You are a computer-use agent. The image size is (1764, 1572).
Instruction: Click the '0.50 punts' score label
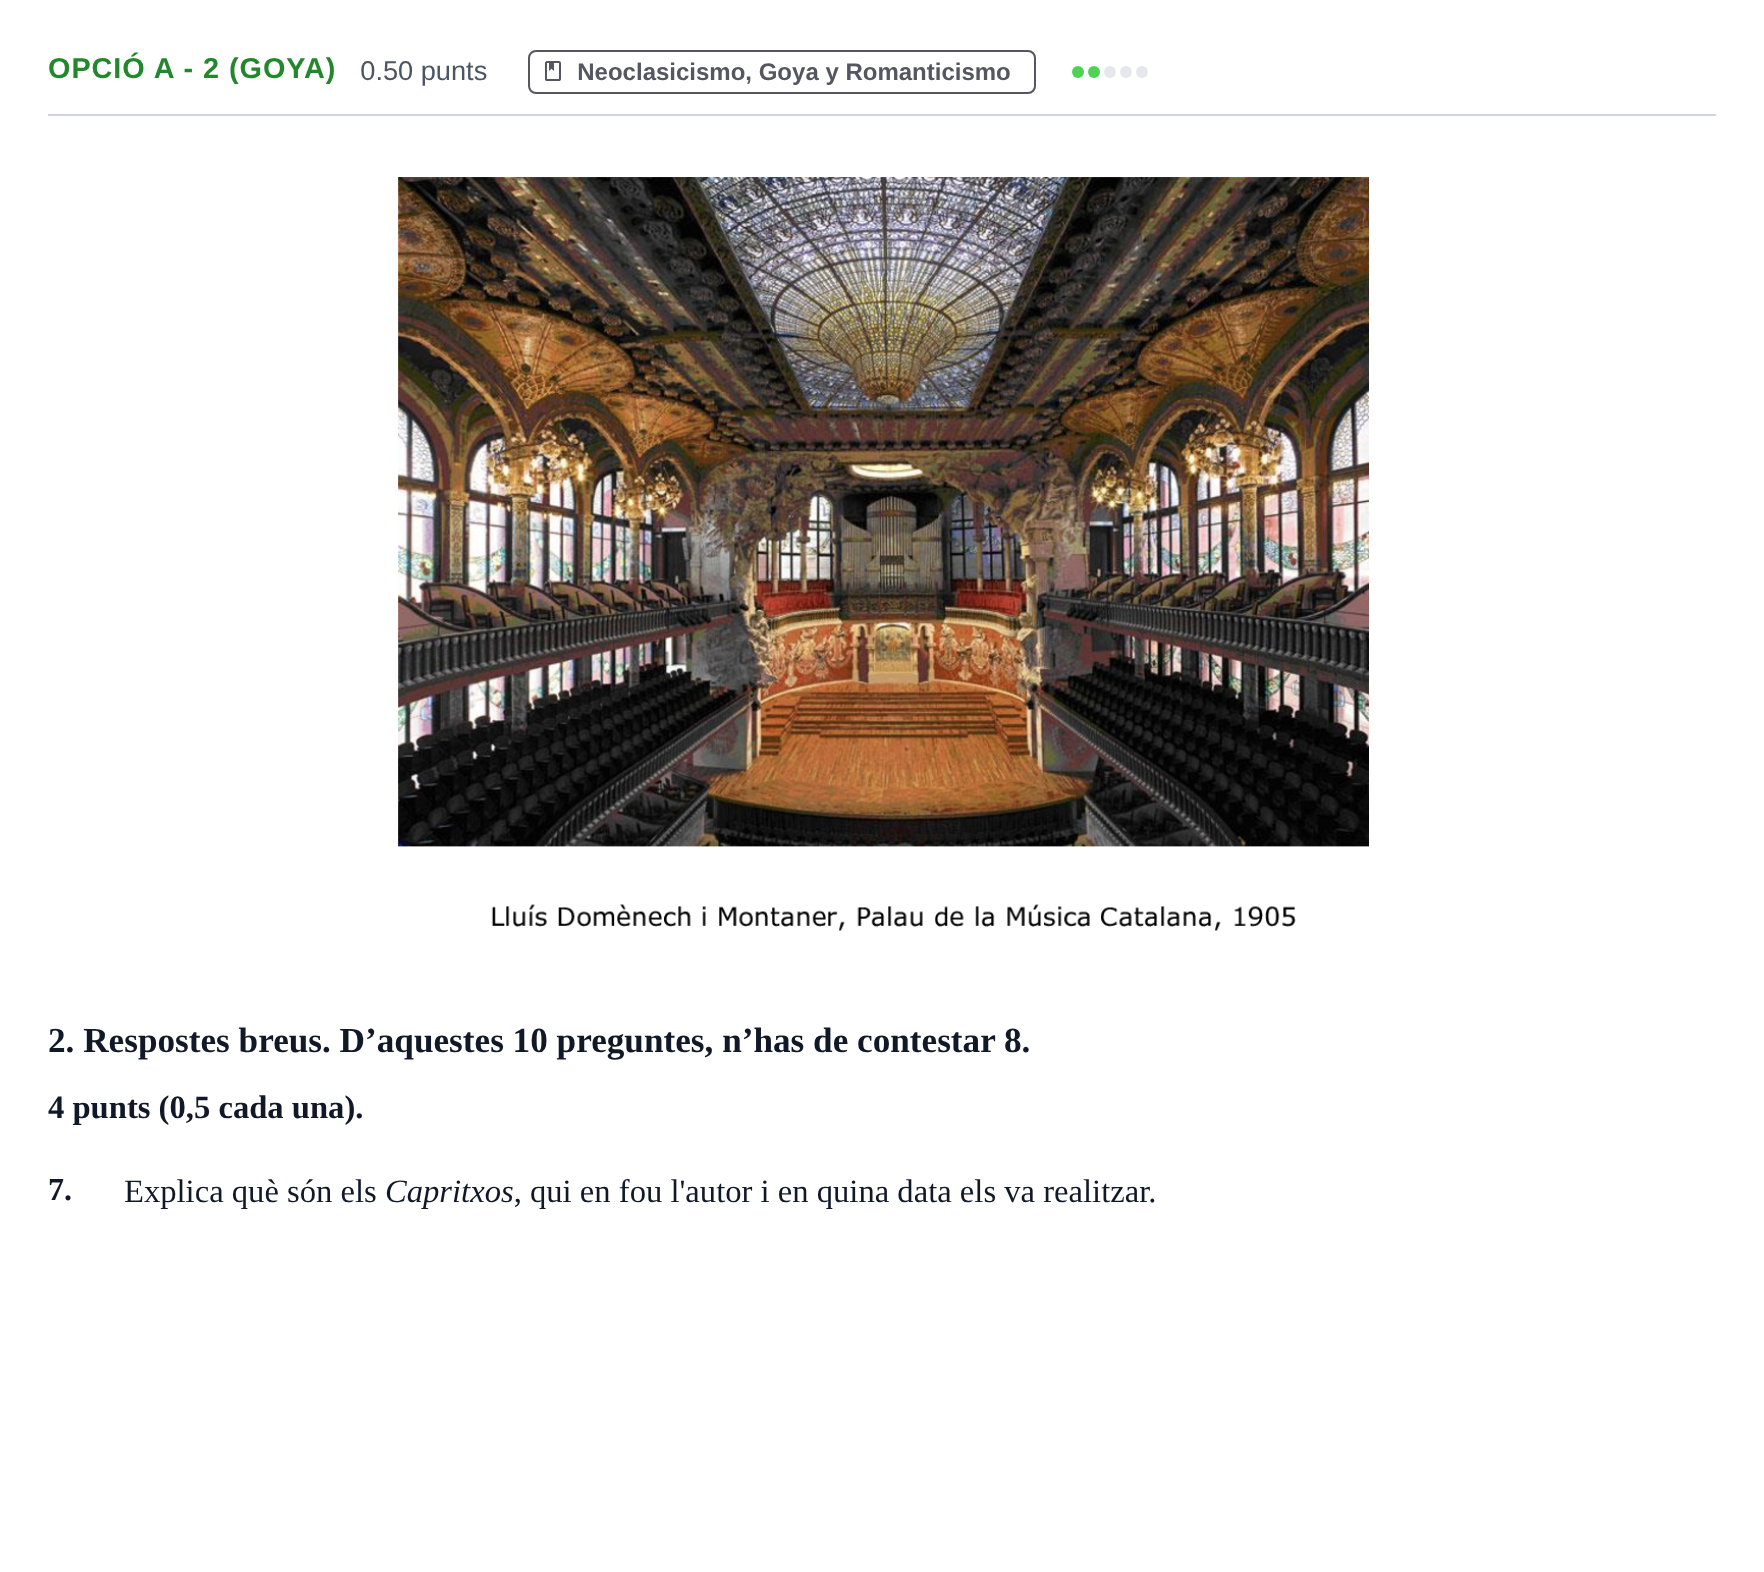pos(423,71)
